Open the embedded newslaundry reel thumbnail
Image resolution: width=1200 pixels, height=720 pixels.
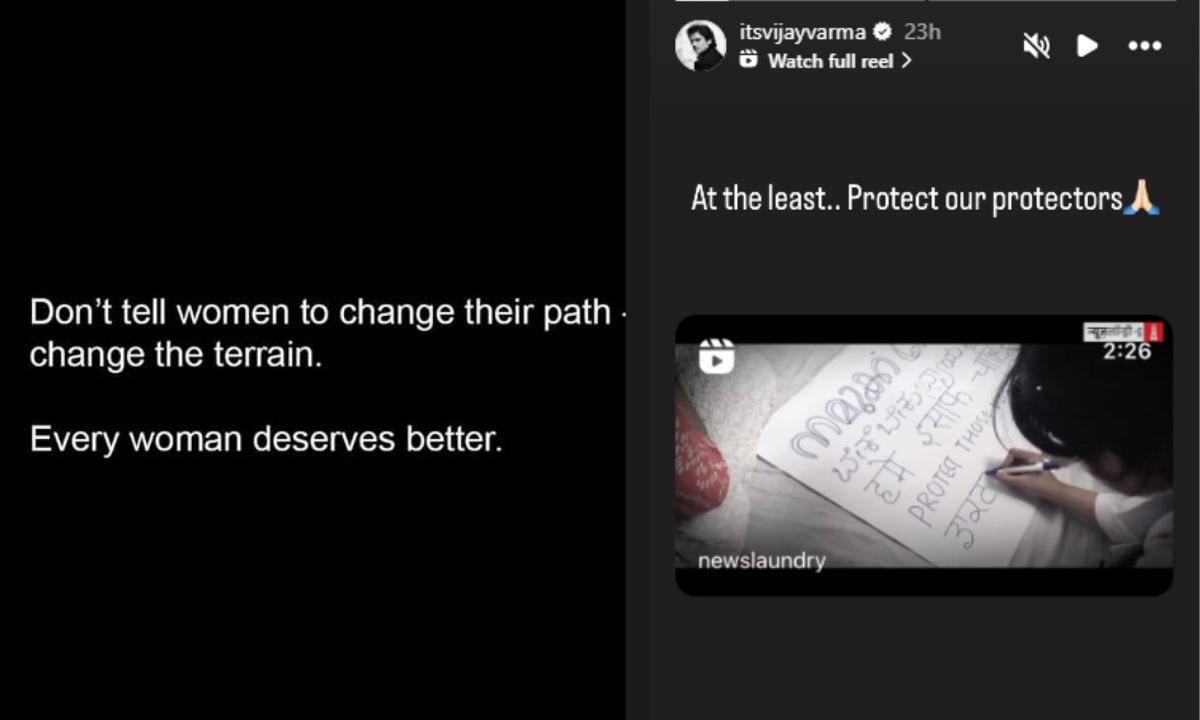point(924,456)
